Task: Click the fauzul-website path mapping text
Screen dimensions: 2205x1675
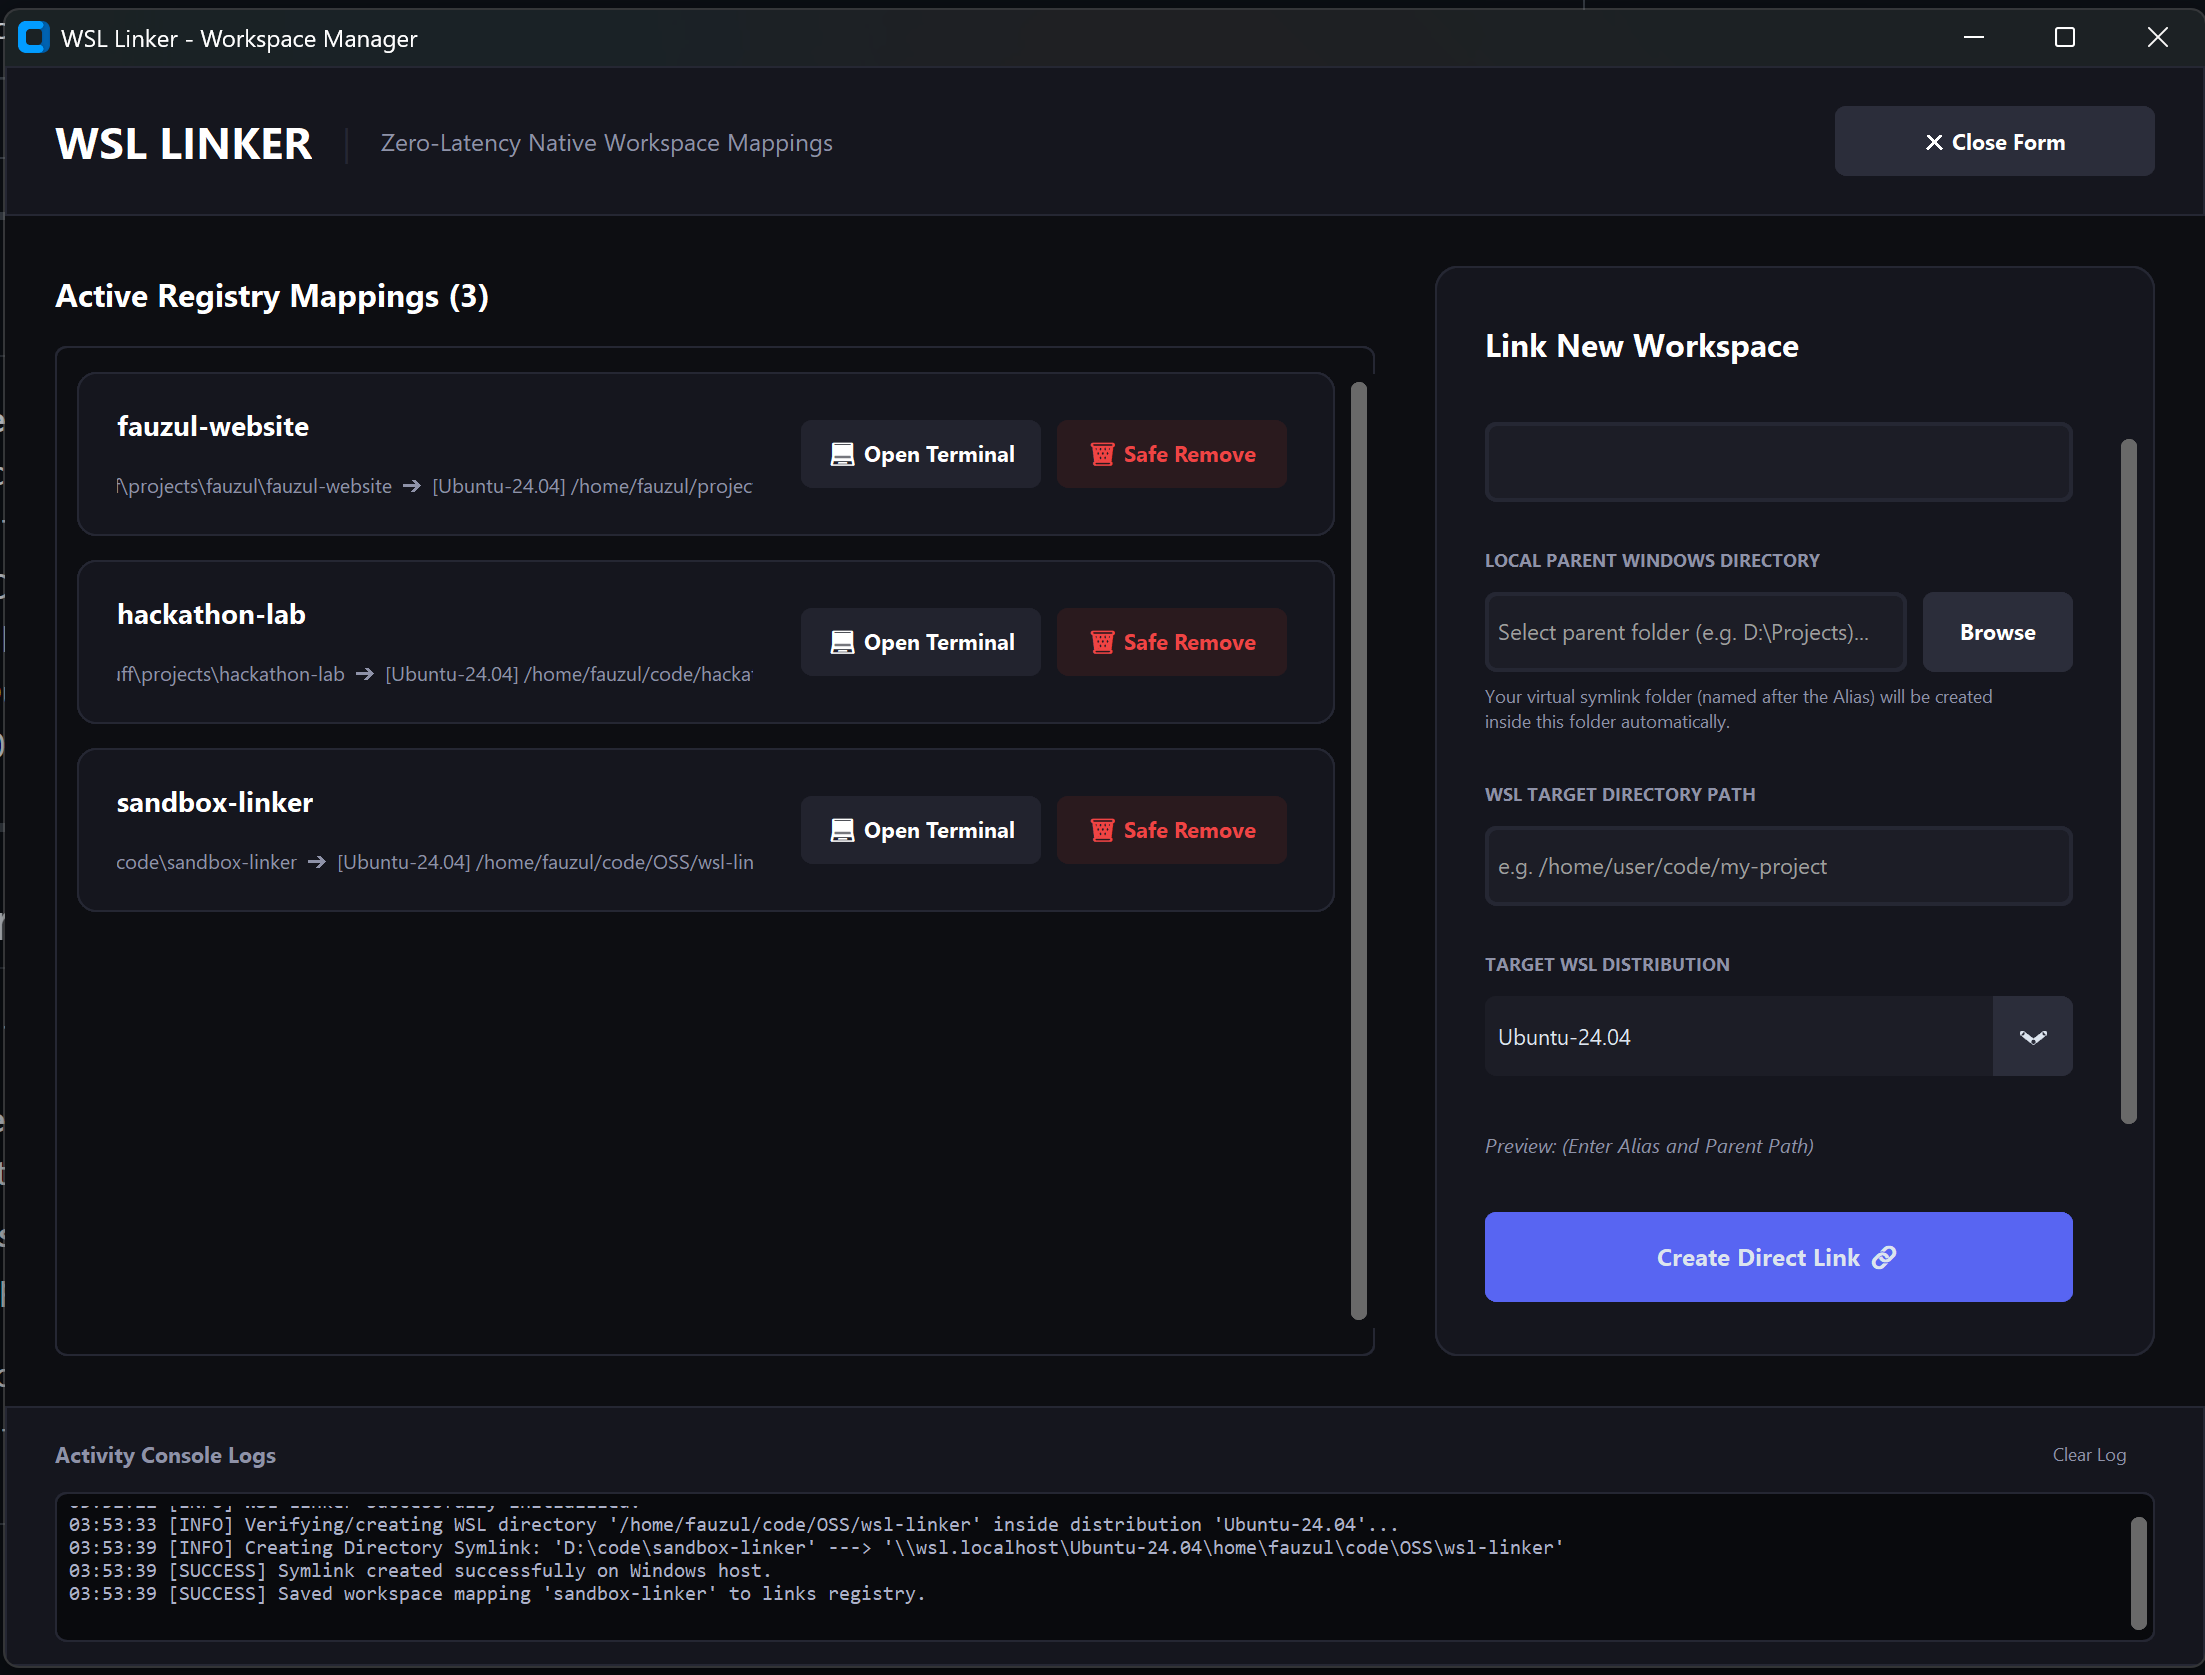Action: click(x=434, y=486)
